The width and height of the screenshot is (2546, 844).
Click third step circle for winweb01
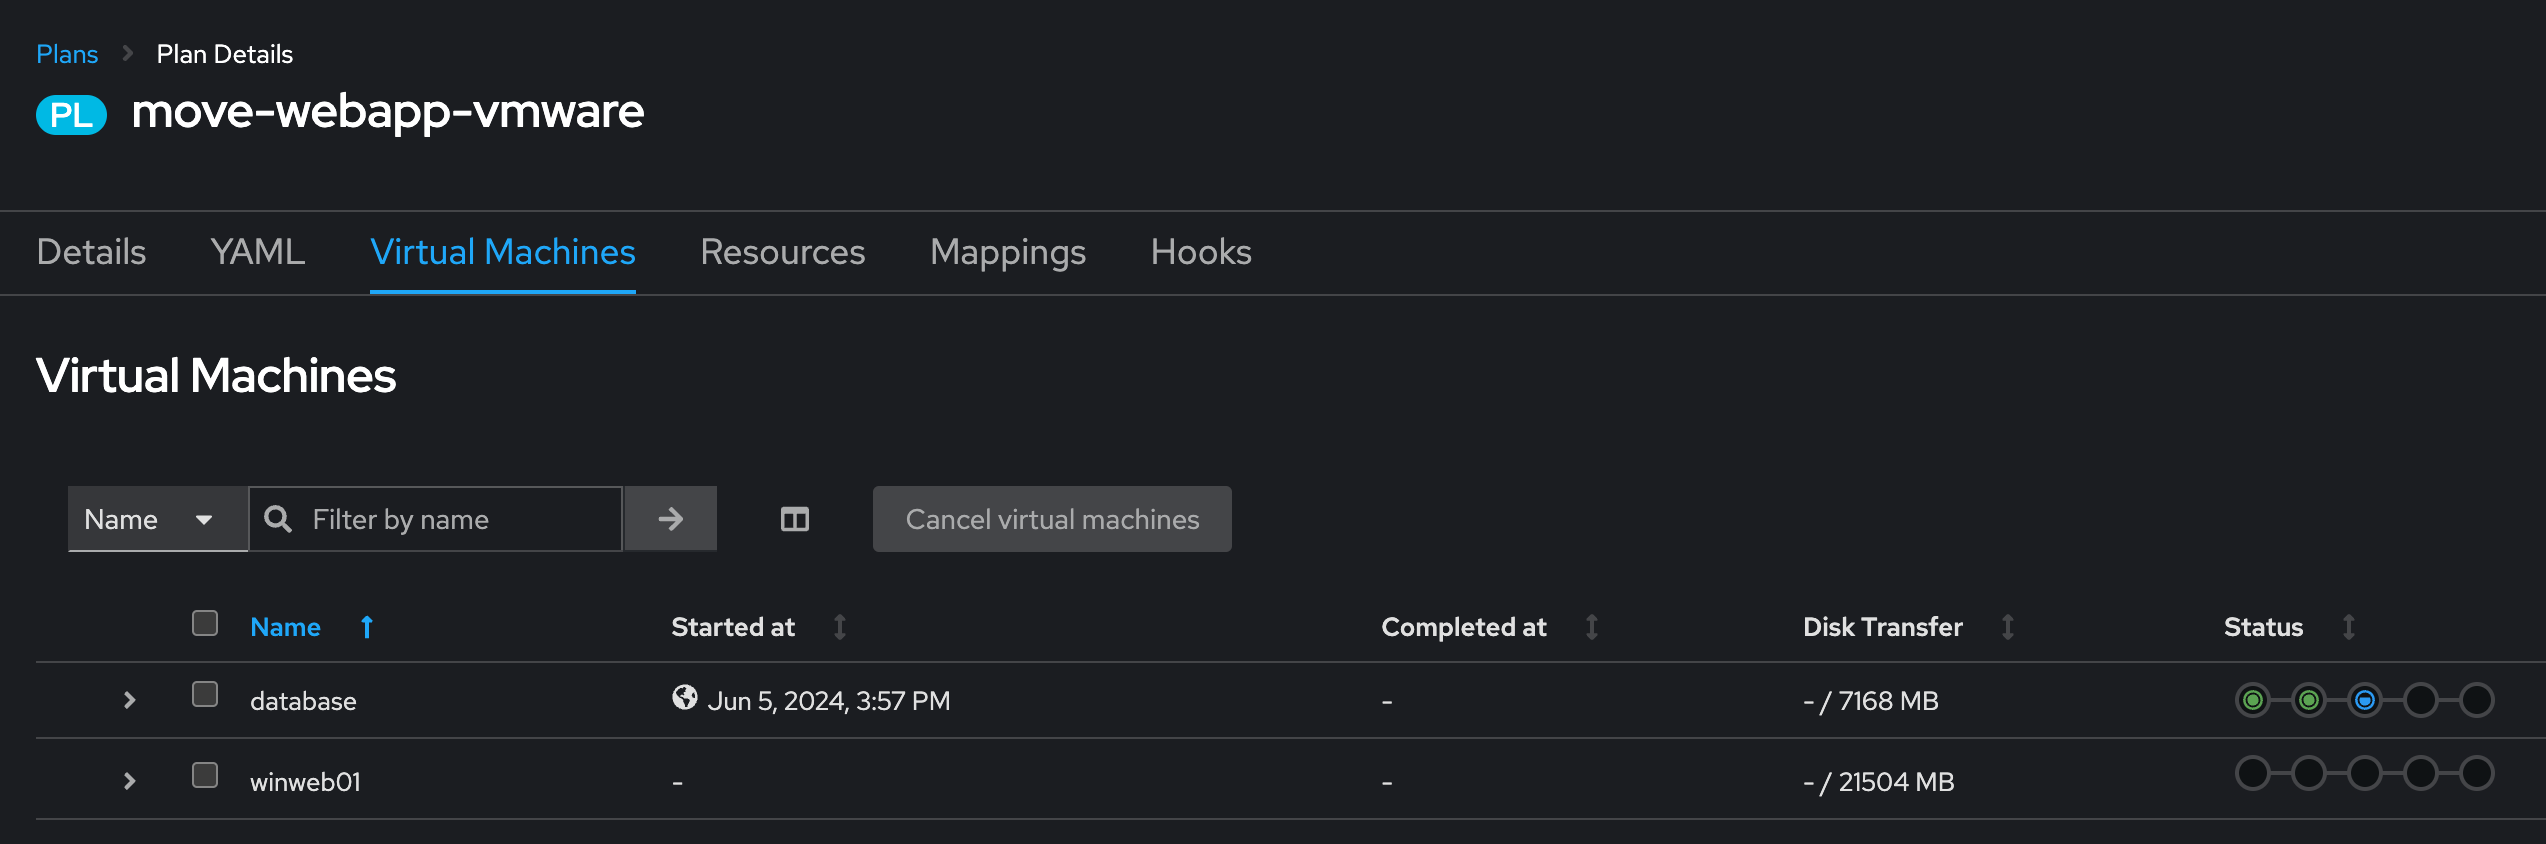[2365, 773]
